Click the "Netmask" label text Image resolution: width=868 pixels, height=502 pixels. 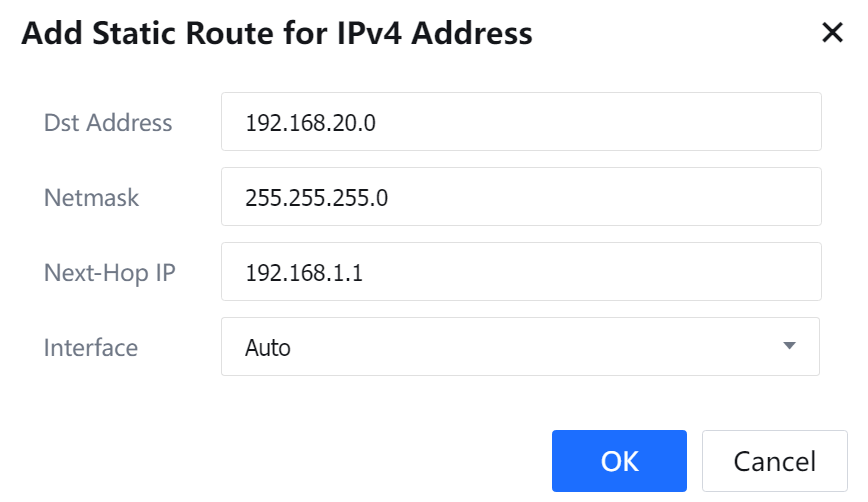92,198
